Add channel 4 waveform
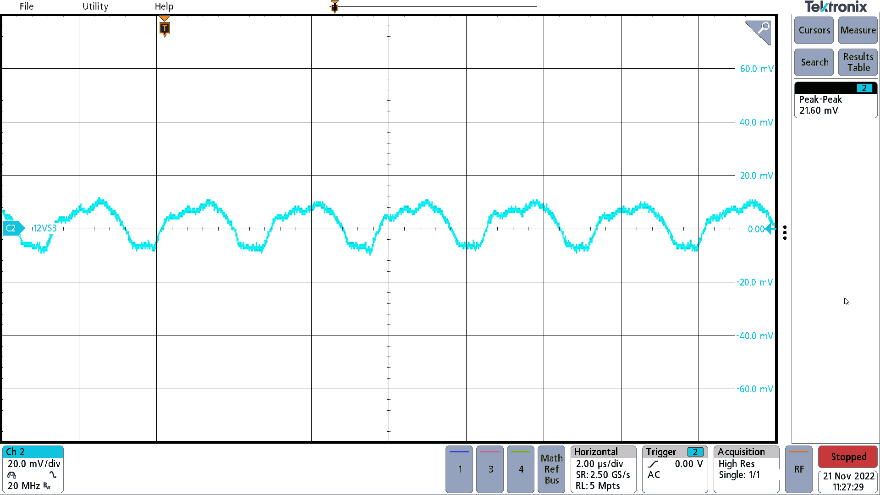This screenshot has height=495, width=880. pos(521,469)
